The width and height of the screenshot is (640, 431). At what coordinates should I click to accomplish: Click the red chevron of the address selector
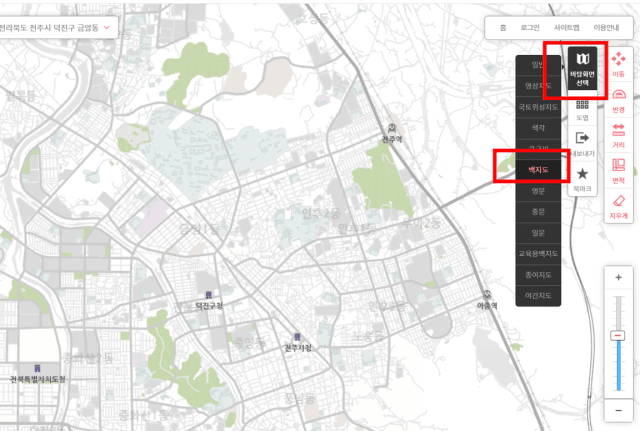[107, 28]
